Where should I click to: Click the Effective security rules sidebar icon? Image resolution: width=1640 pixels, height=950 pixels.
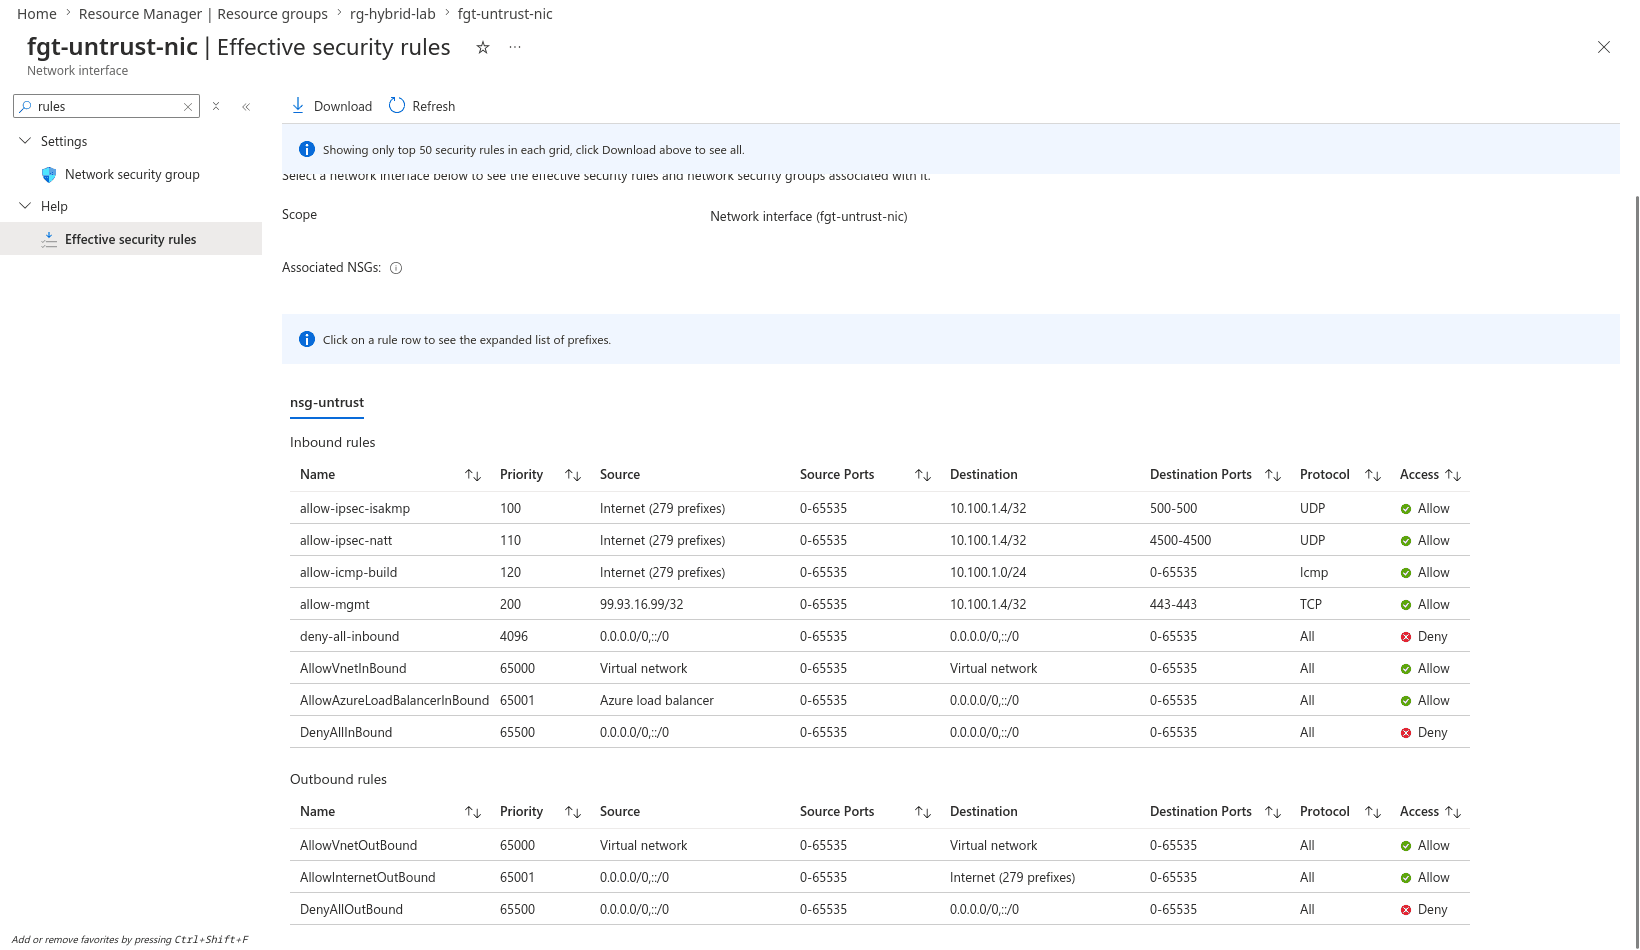pos(49,240)
